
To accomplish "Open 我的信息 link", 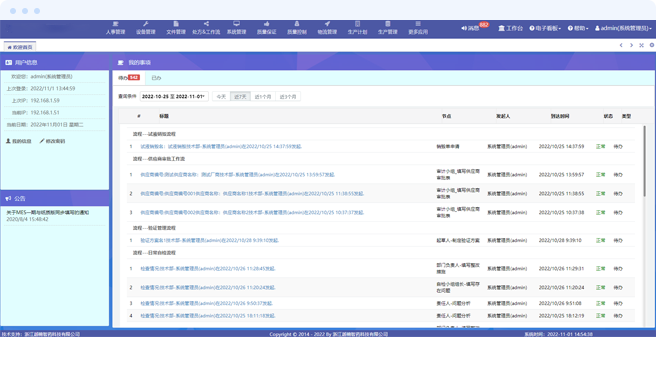I will (19, 141).
